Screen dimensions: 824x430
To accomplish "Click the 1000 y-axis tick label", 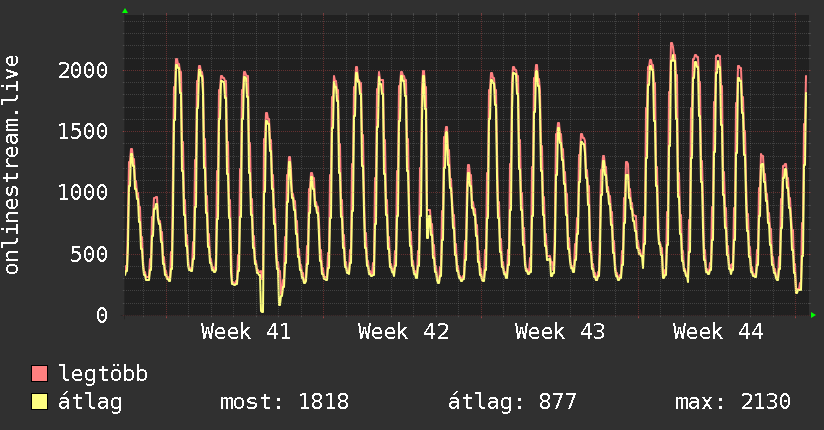I will coord(83,192).
